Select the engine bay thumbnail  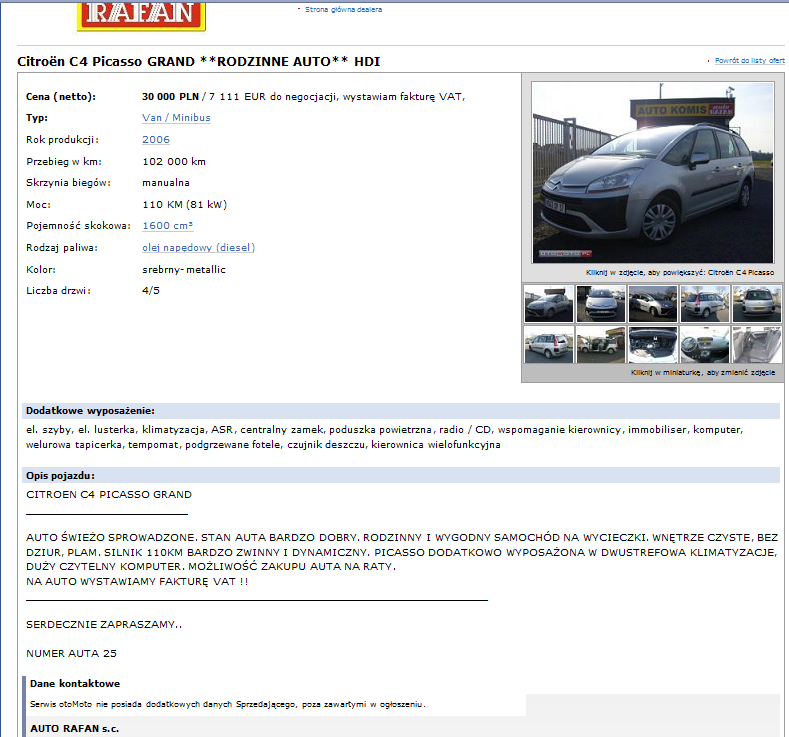point(653,345)
